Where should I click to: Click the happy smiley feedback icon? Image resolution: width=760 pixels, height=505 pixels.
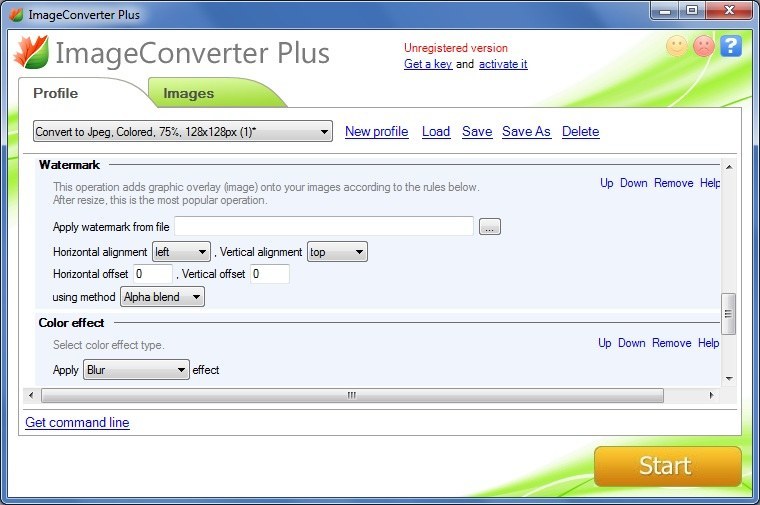677,46
